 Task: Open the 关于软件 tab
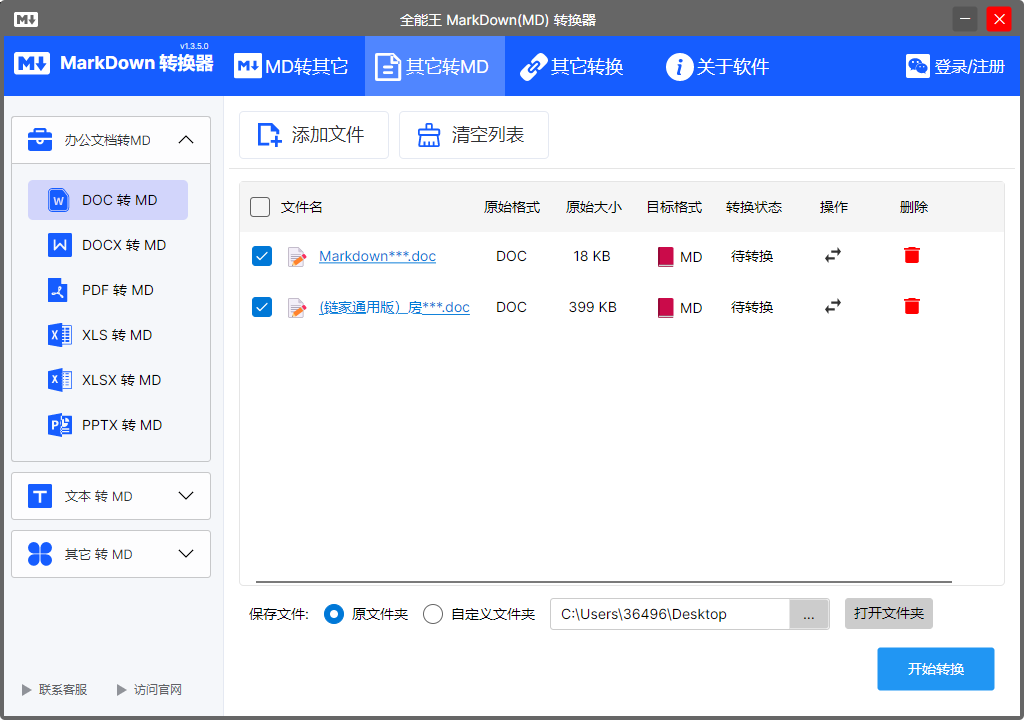[717, 66]
